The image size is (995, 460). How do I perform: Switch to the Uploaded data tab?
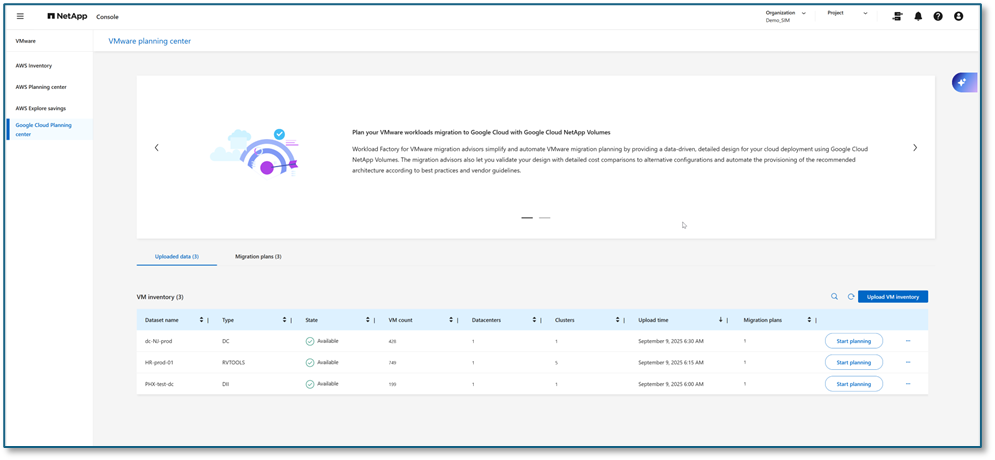176,257
